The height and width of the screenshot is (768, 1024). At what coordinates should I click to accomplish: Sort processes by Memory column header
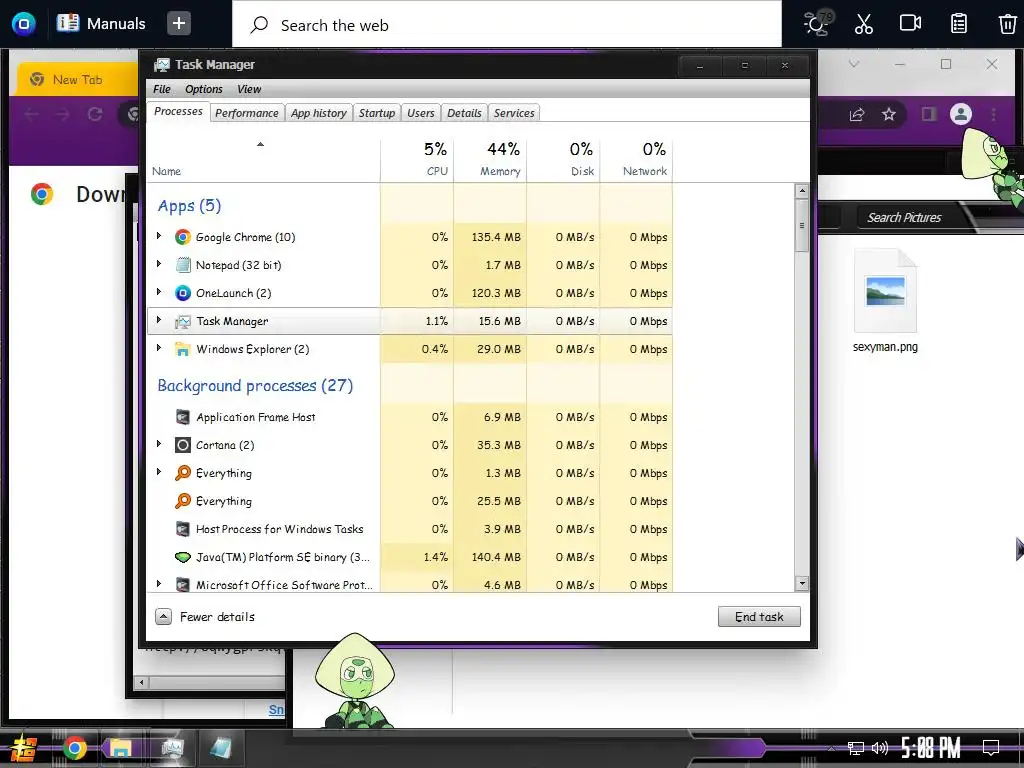[x=490, y=159]
